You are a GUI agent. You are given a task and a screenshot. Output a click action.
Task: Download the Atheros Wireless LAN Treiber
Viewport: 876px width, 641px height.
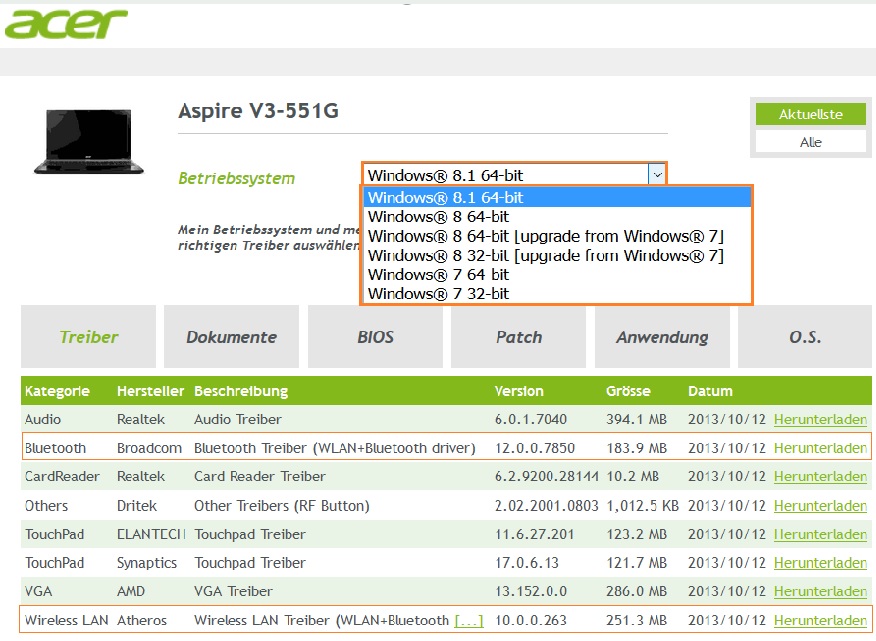(x=820, y=620)
